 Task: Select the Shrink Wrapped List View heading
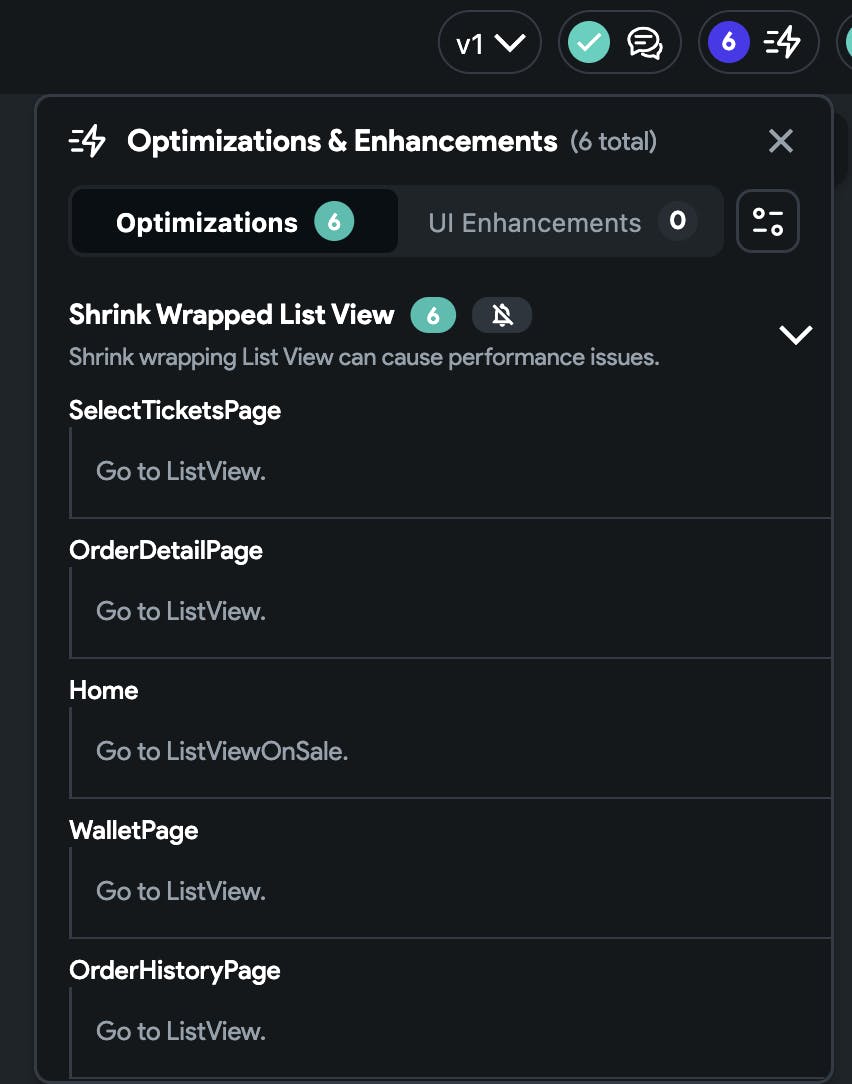coord(232,315)
